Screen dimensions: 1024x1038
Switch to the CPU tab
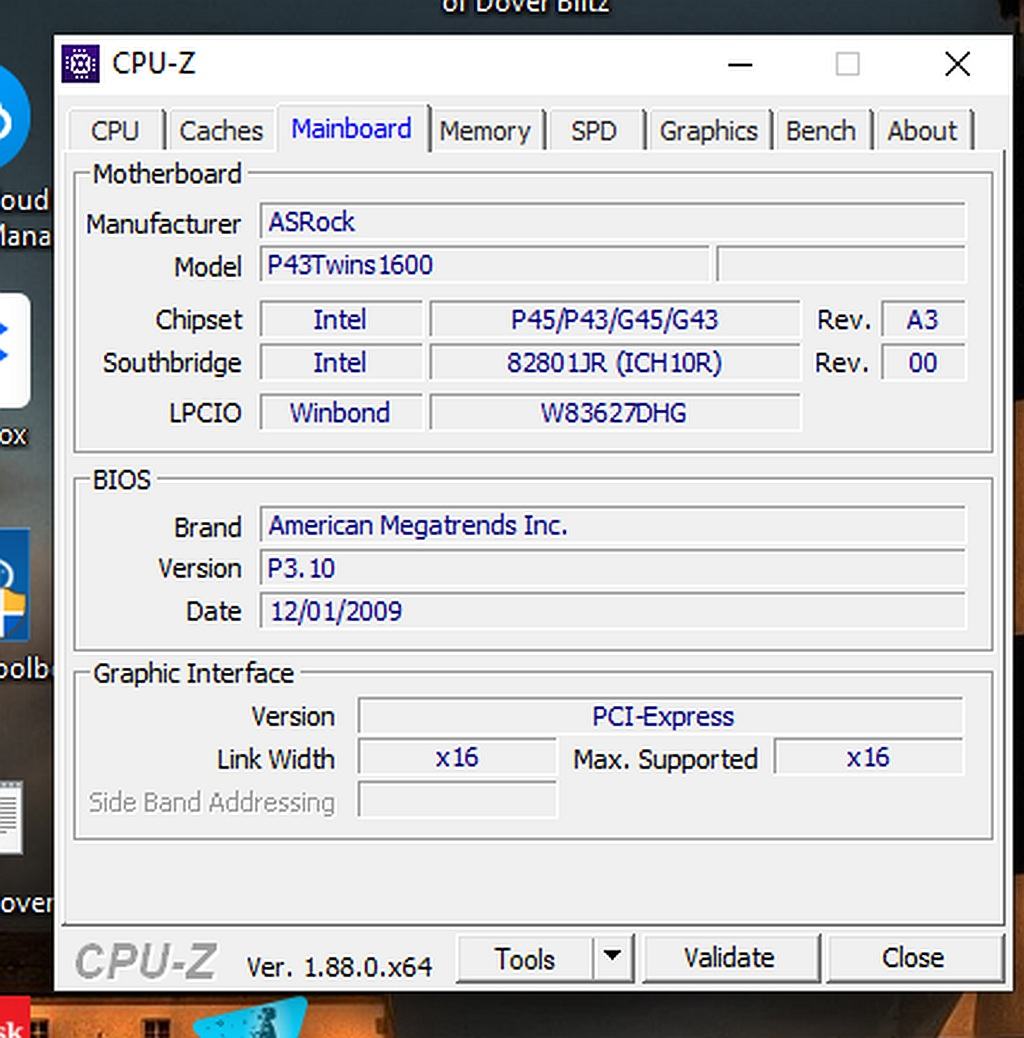tap(115, 130)
